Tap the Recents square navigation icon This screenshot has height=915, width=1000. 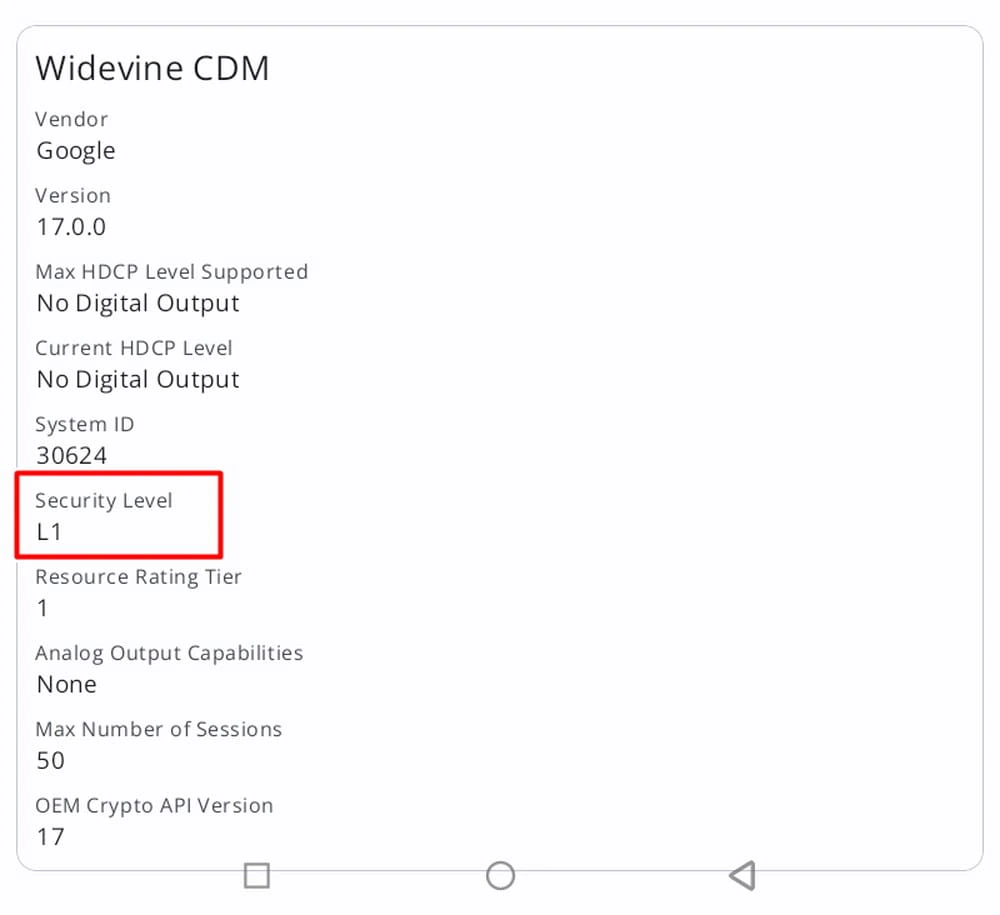pos(257,876)
